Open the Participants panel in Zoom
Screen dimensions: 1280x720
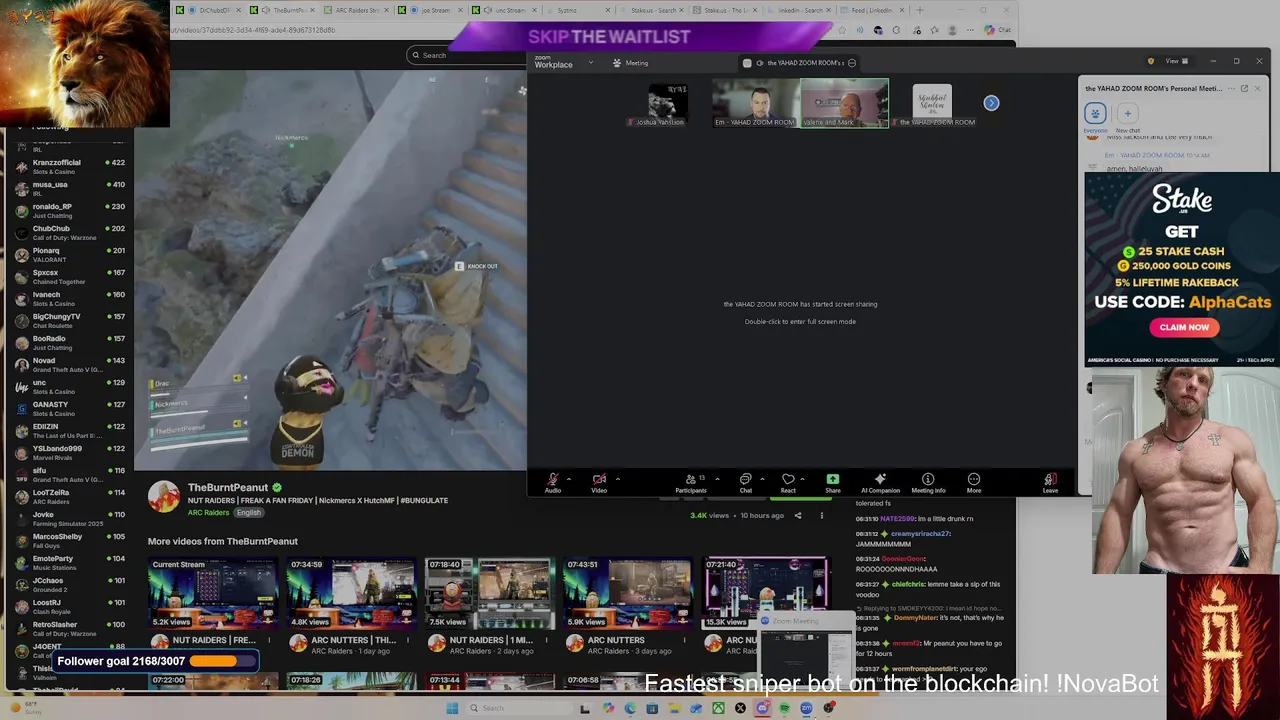coord(690,483)
